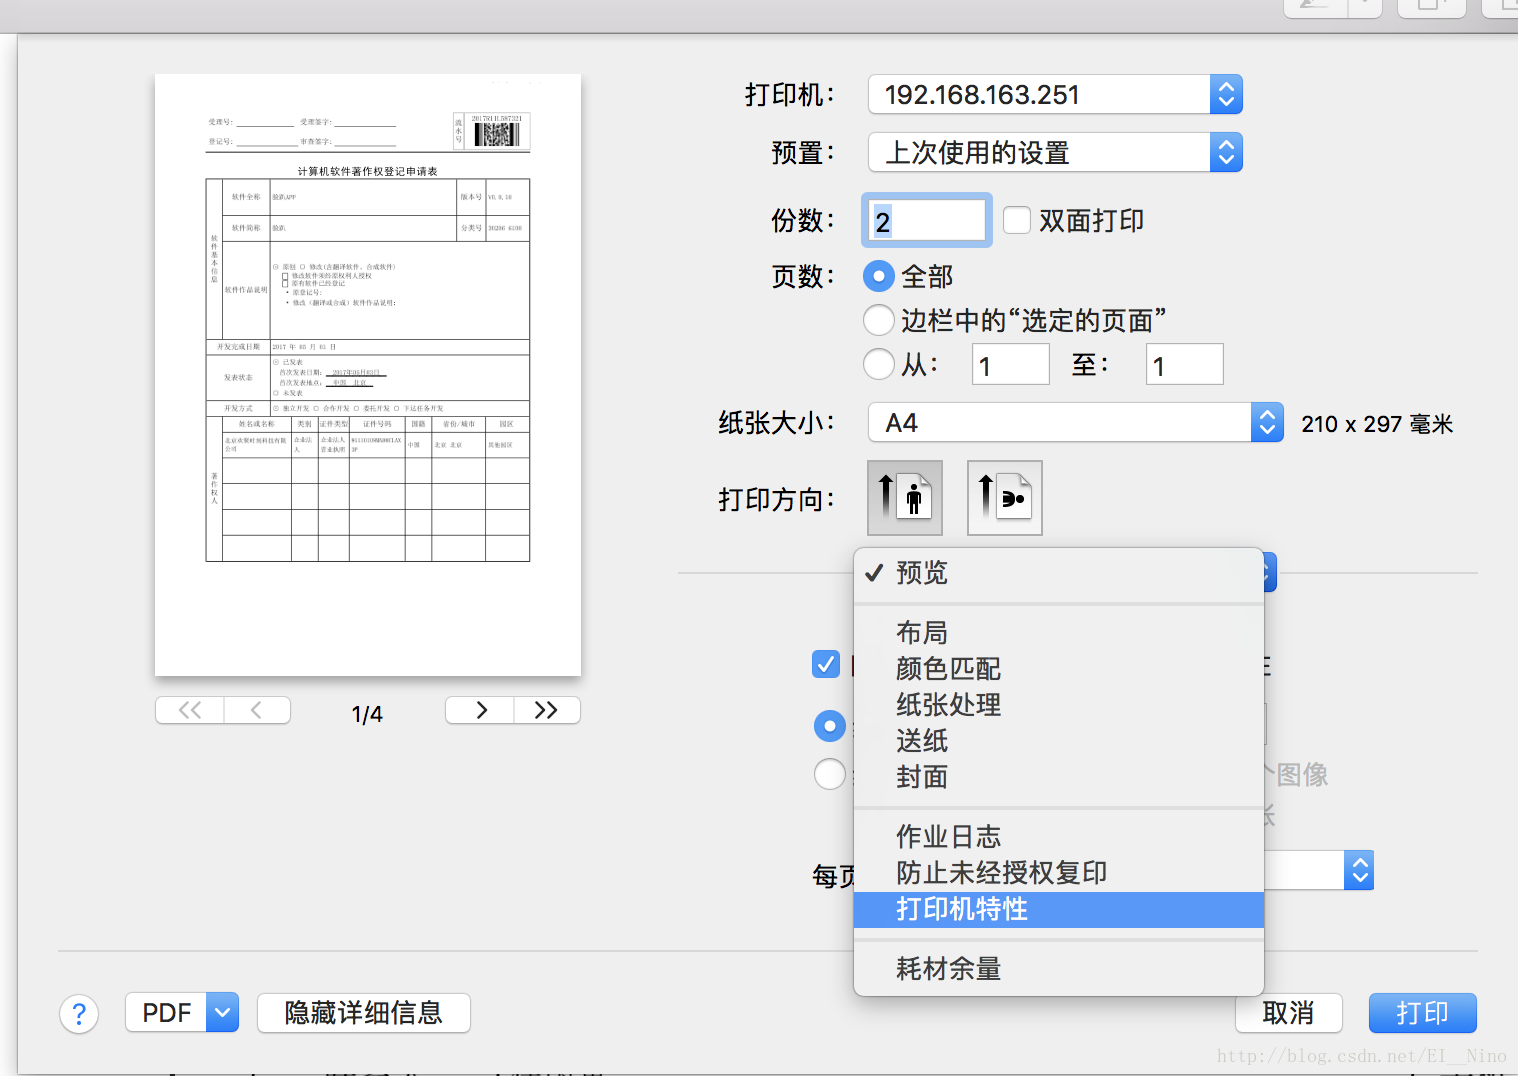
Task: Select the 从 page range radio button
Action: point(879,364)
